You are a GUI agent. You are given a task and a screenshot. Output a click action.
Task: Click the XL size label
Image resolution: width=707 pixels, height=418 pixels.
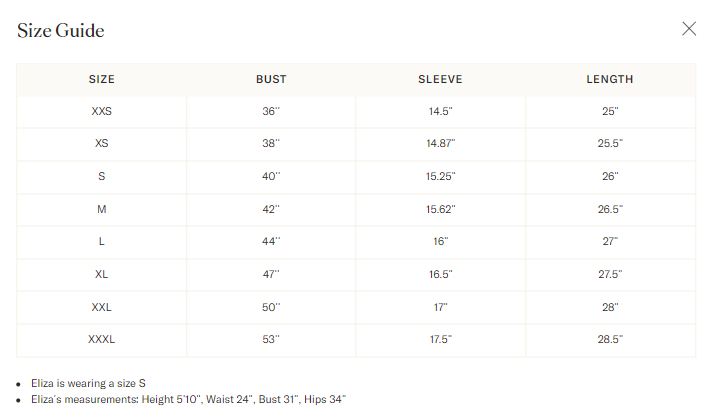(x=101, y=274)
